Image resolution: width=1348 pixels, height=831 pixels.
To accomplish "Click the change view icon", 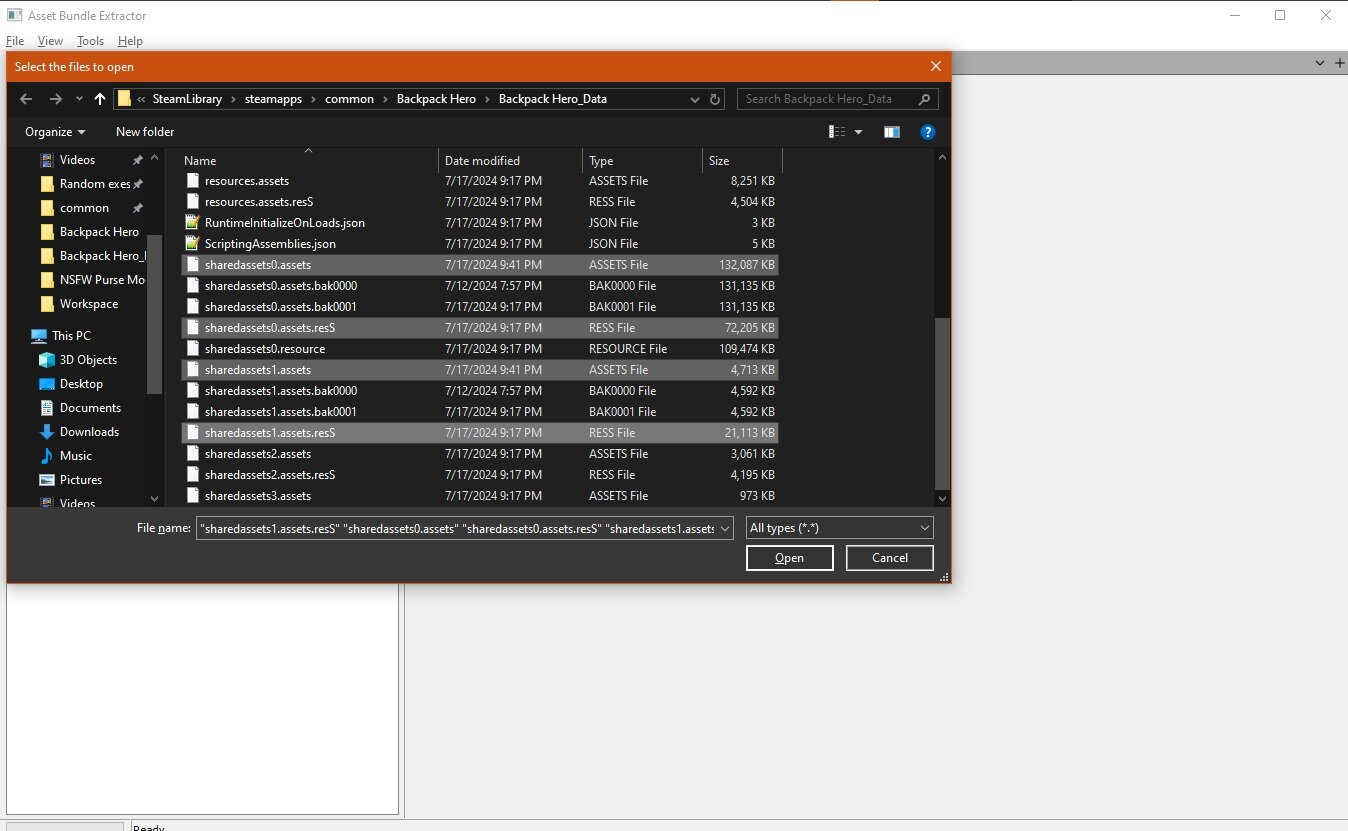I will click(x=838, y=132).
